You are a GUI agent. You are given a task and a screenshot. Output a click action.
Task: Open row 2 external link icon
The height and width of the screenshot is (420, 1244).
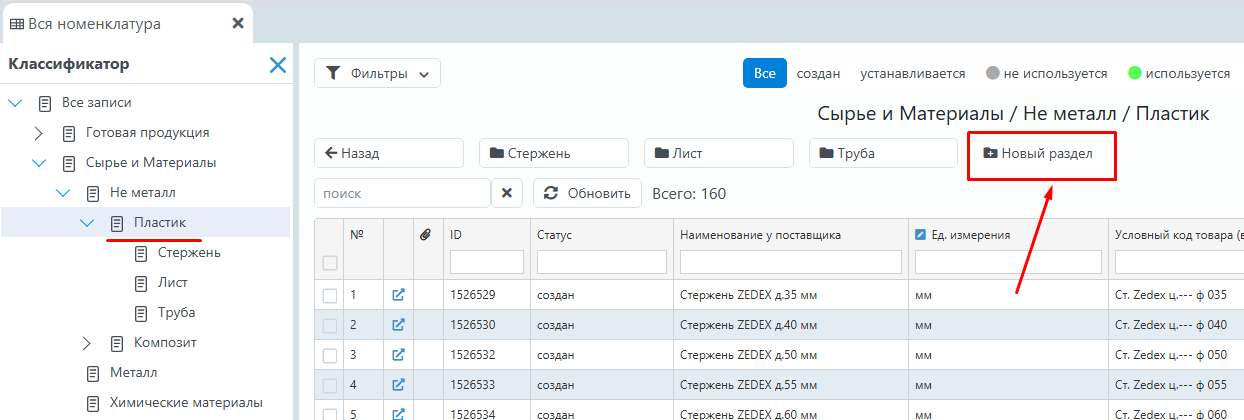click(398, 325)
